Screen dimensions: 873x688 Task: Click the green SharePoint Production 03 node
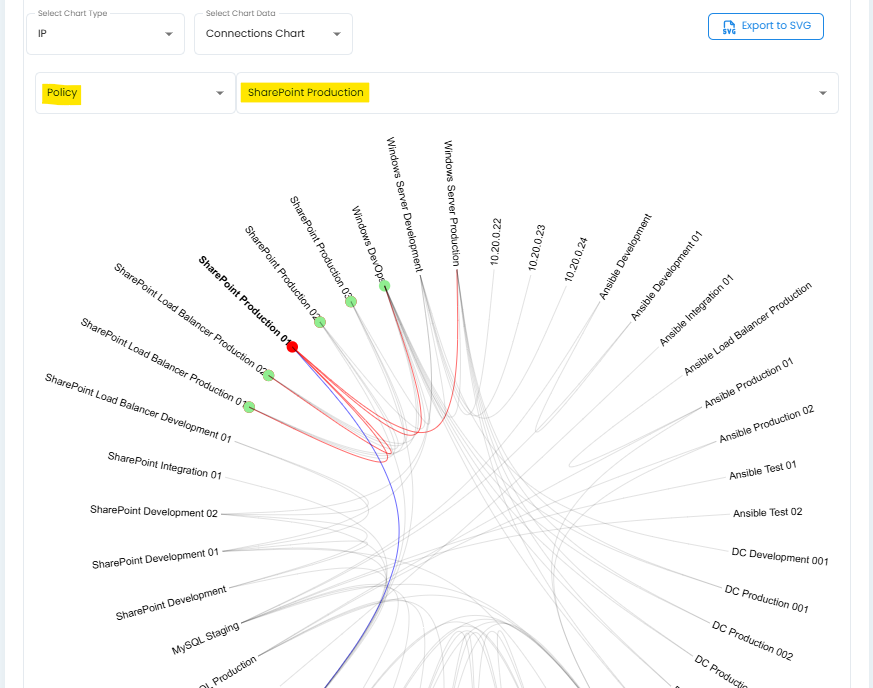[351, 302]
